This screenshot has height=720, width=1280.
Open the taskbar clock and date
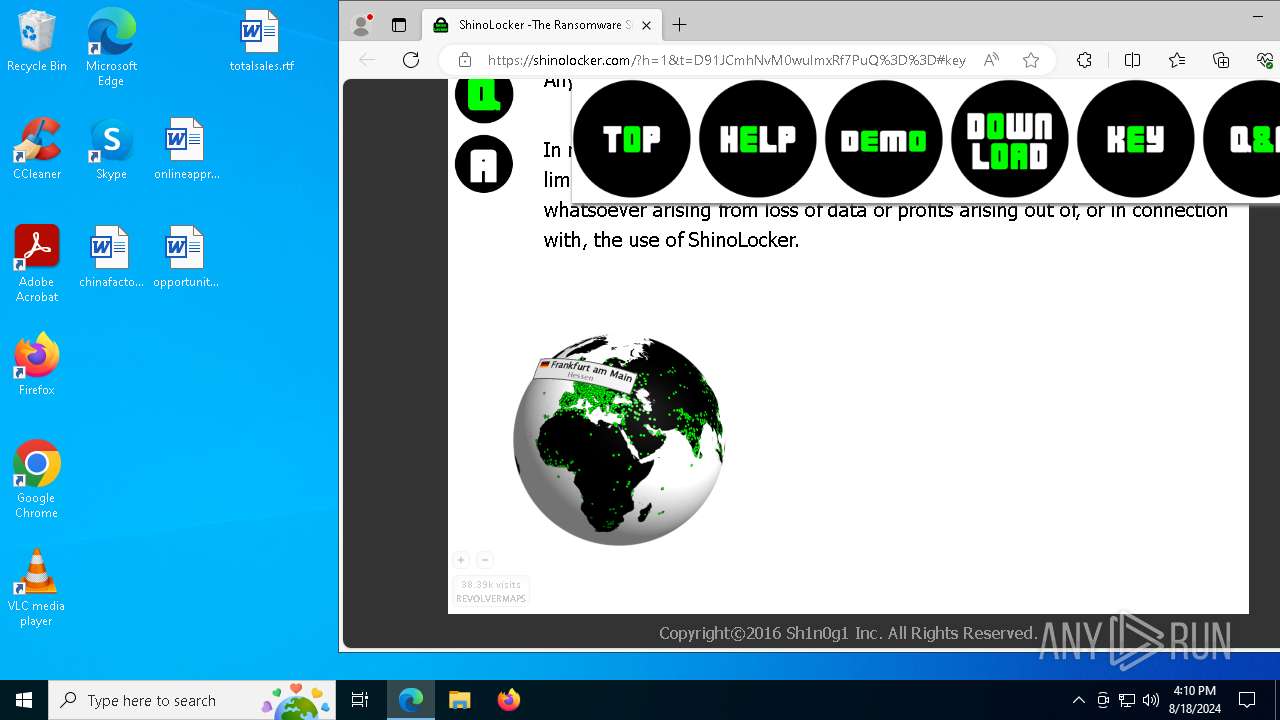tap(1196, 700)
